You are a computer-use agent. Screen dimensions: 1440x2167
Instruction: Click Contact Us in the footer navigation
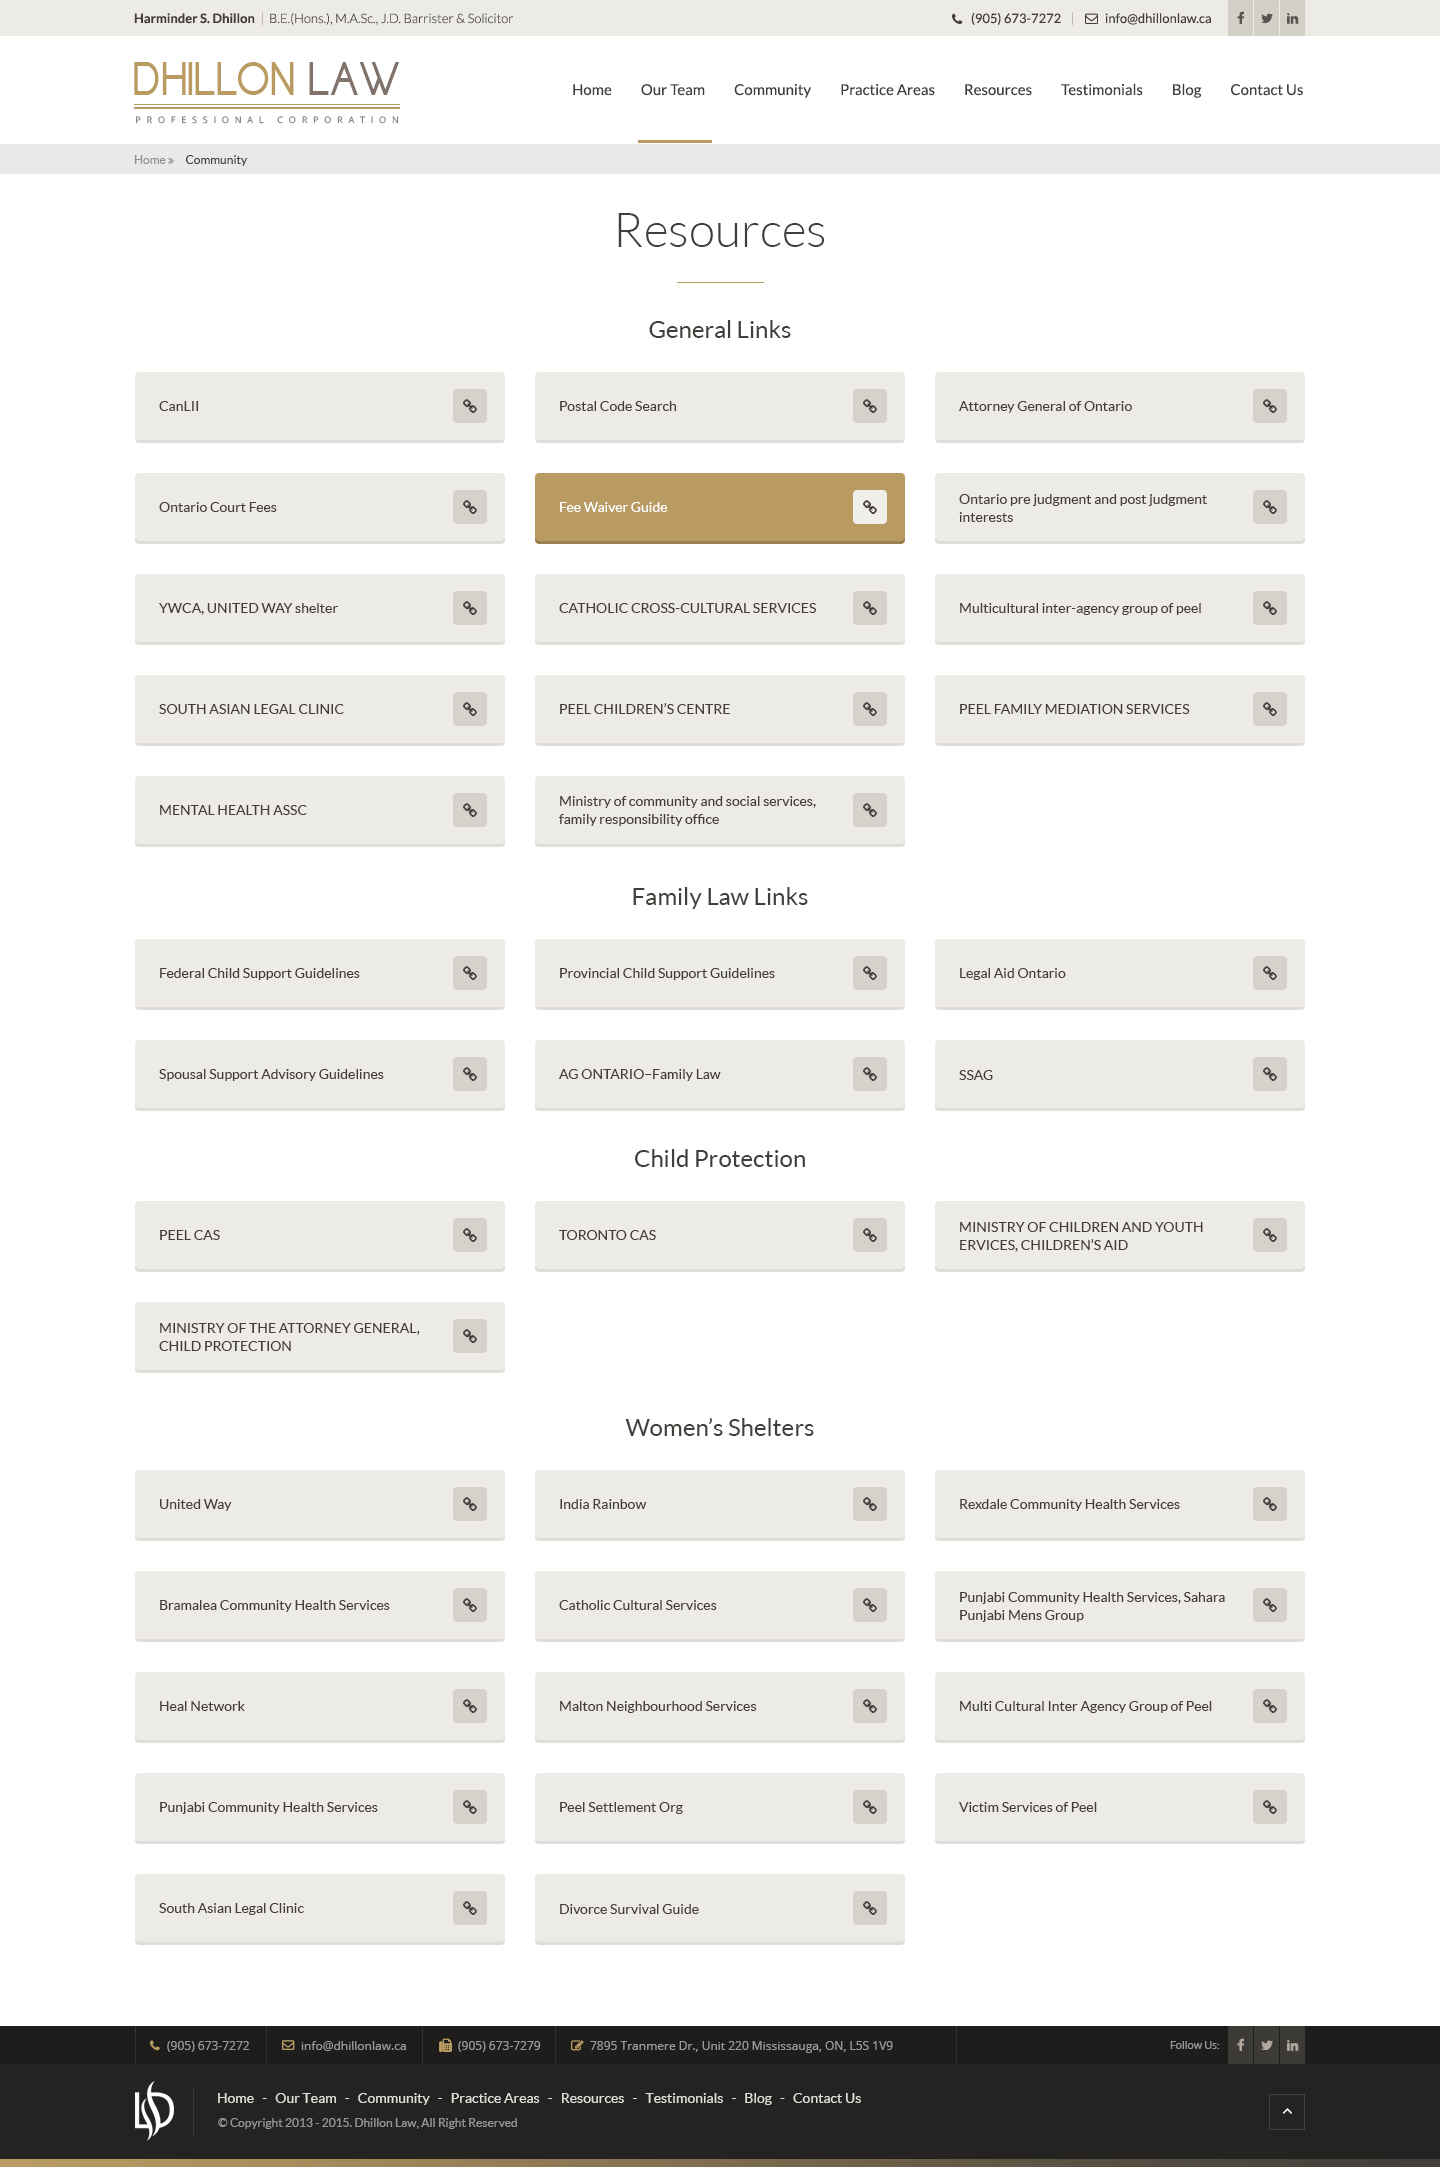coord(827,2098)
